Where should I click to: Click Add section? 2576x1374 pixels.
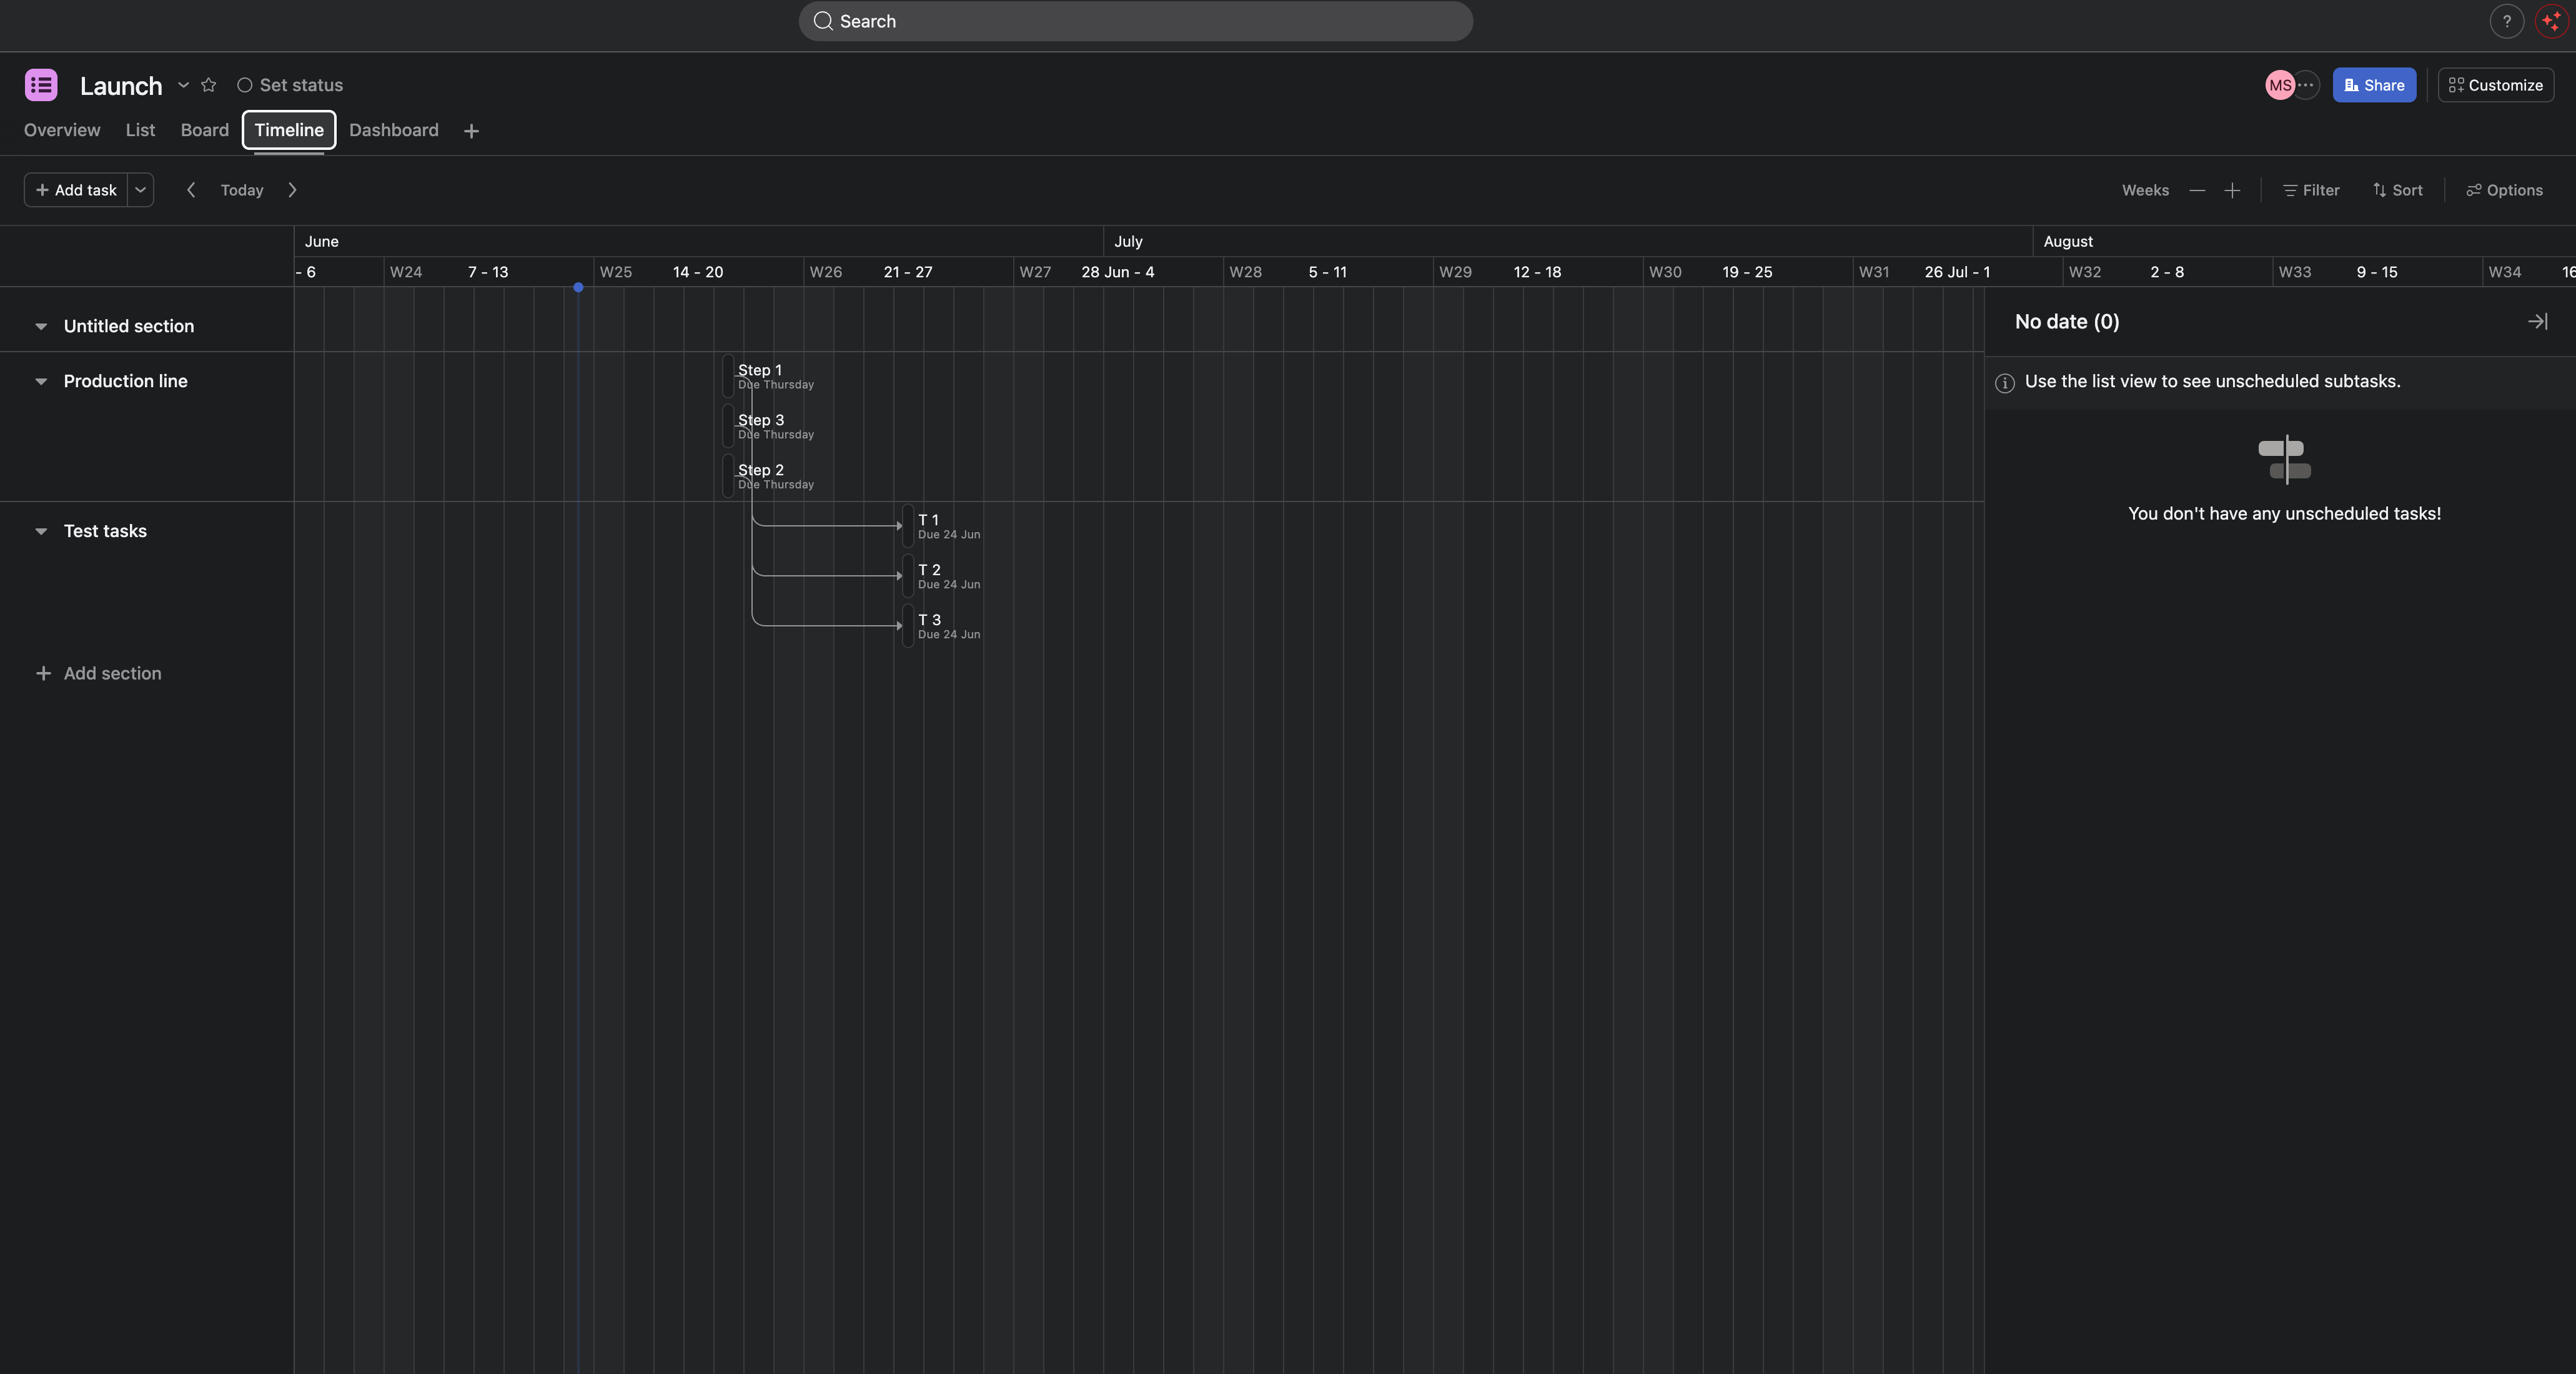point(98,673)
